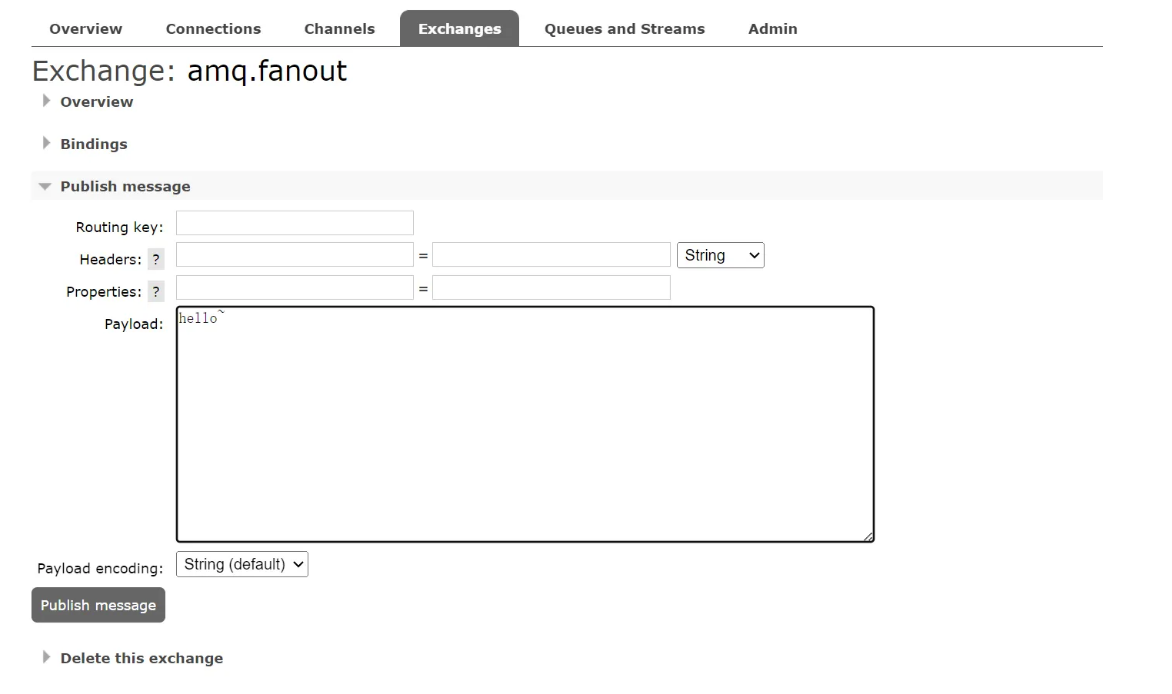
Task: Click inside the Payload text area
Action: (525, 425)
